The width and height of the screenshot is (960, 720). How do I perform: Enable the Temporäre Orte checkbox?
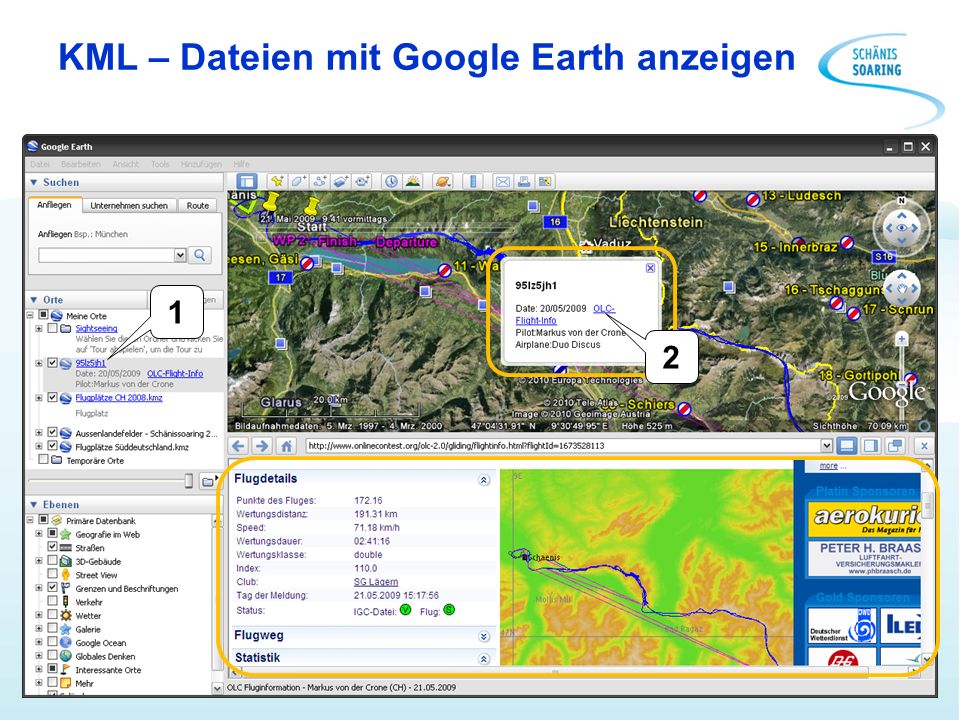[x=43, y=459]
